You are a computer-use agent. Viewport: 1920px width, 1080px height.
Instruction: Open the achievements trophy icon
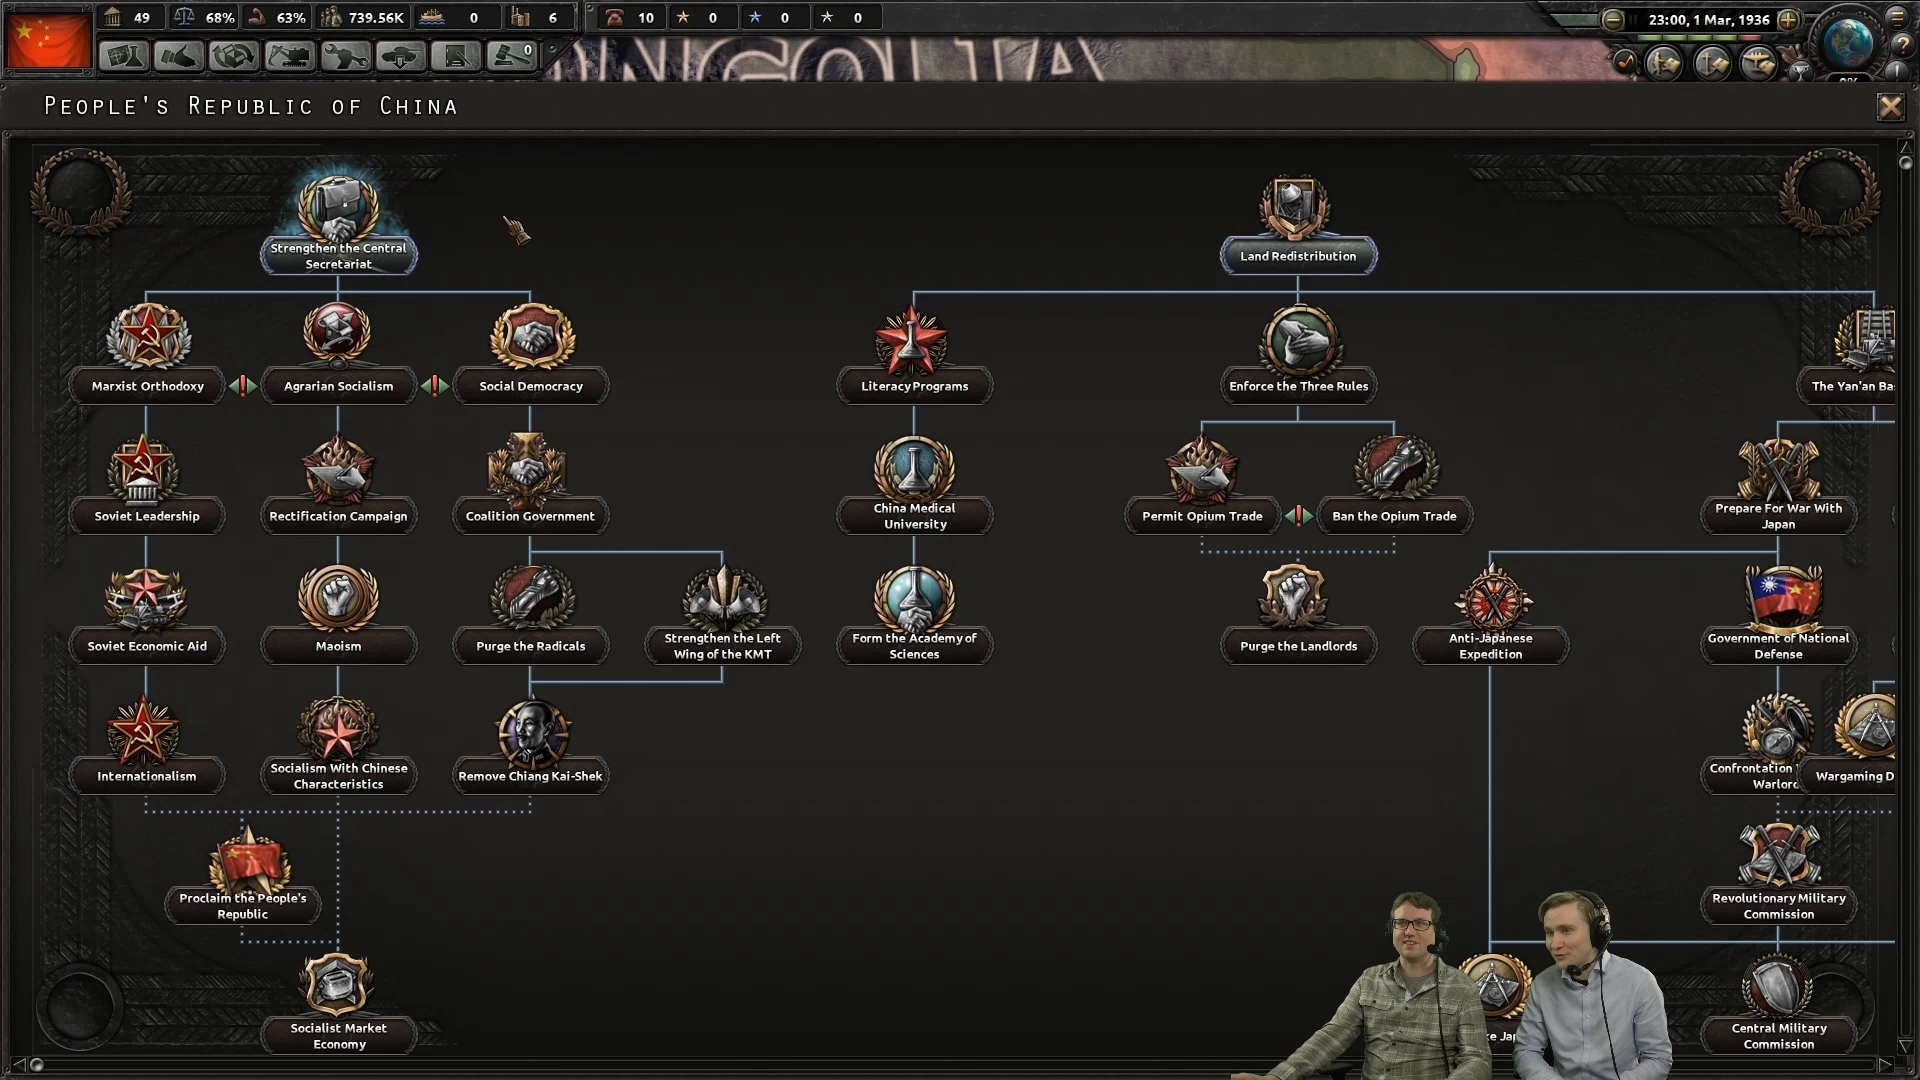coord(1800,70)
